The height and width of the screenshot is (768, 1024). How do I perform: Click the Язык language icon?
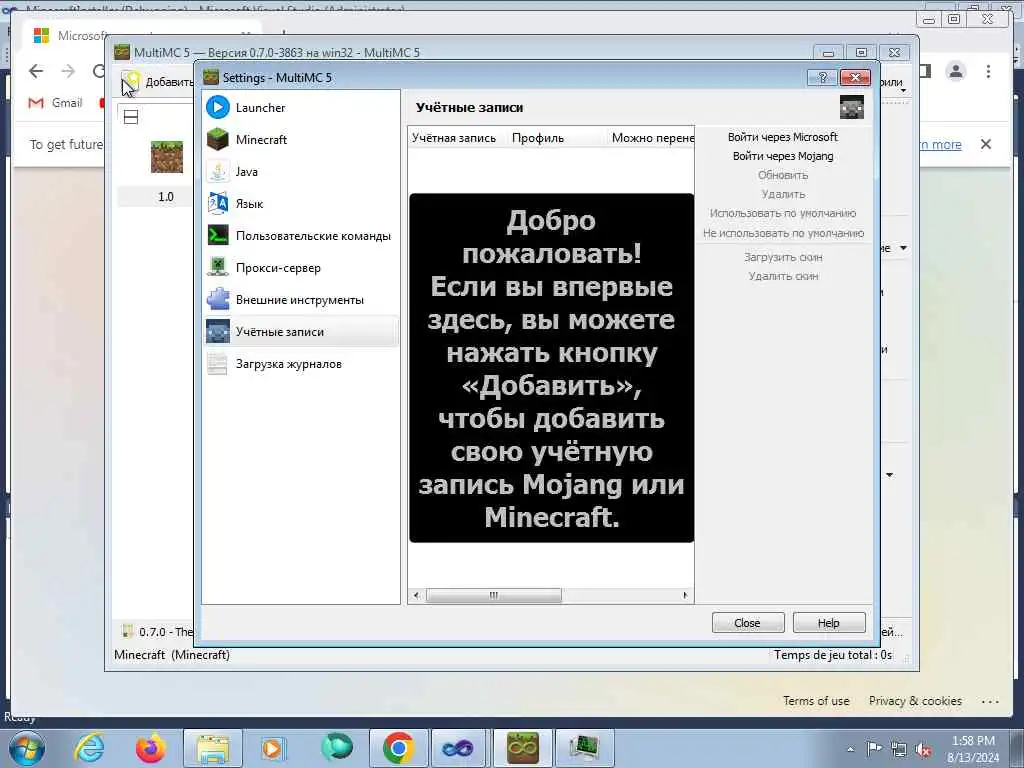click(x=217, y=203)
